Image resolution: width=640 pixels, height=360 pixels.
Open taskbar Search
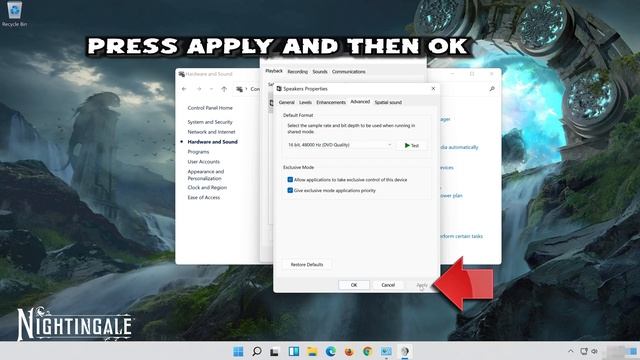click(x=257, y=351)
